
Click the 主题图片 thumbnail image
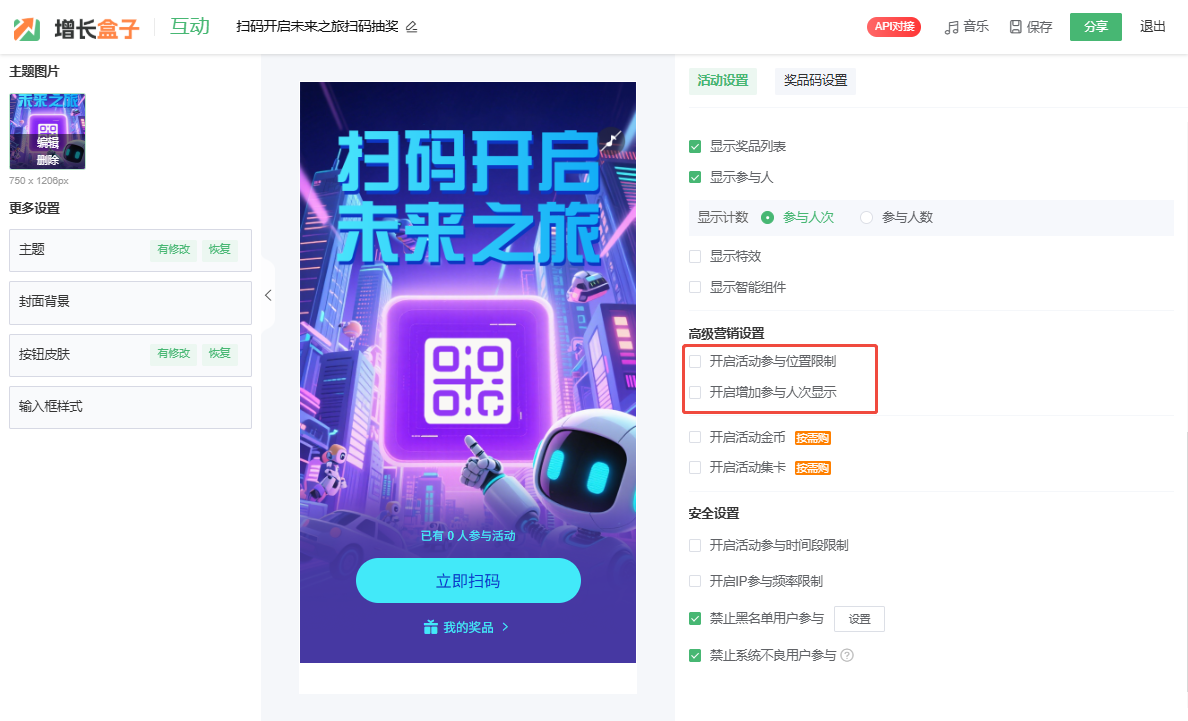click(47, 131)
